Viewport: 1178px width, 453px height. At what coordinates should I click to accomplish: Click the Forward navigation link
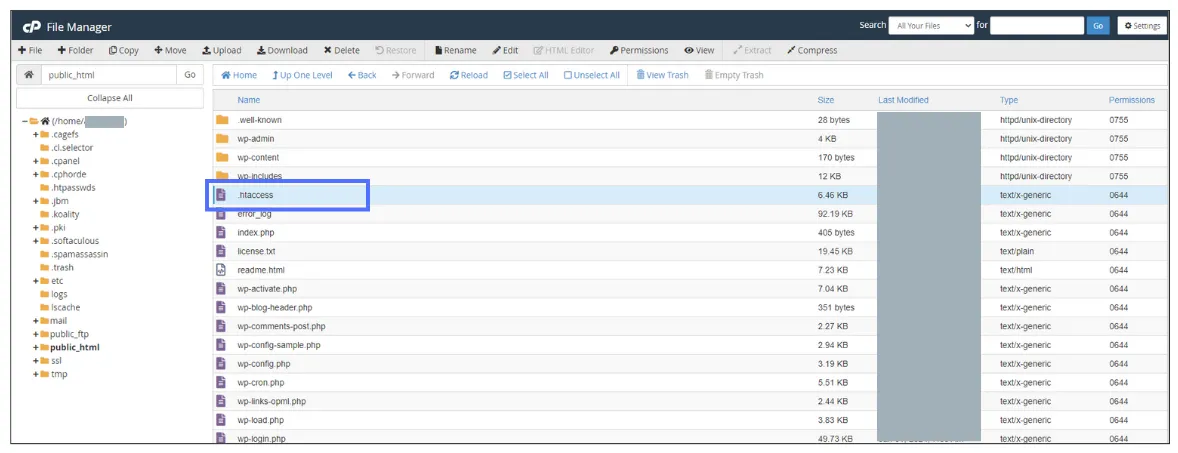[x=413, y=75]
